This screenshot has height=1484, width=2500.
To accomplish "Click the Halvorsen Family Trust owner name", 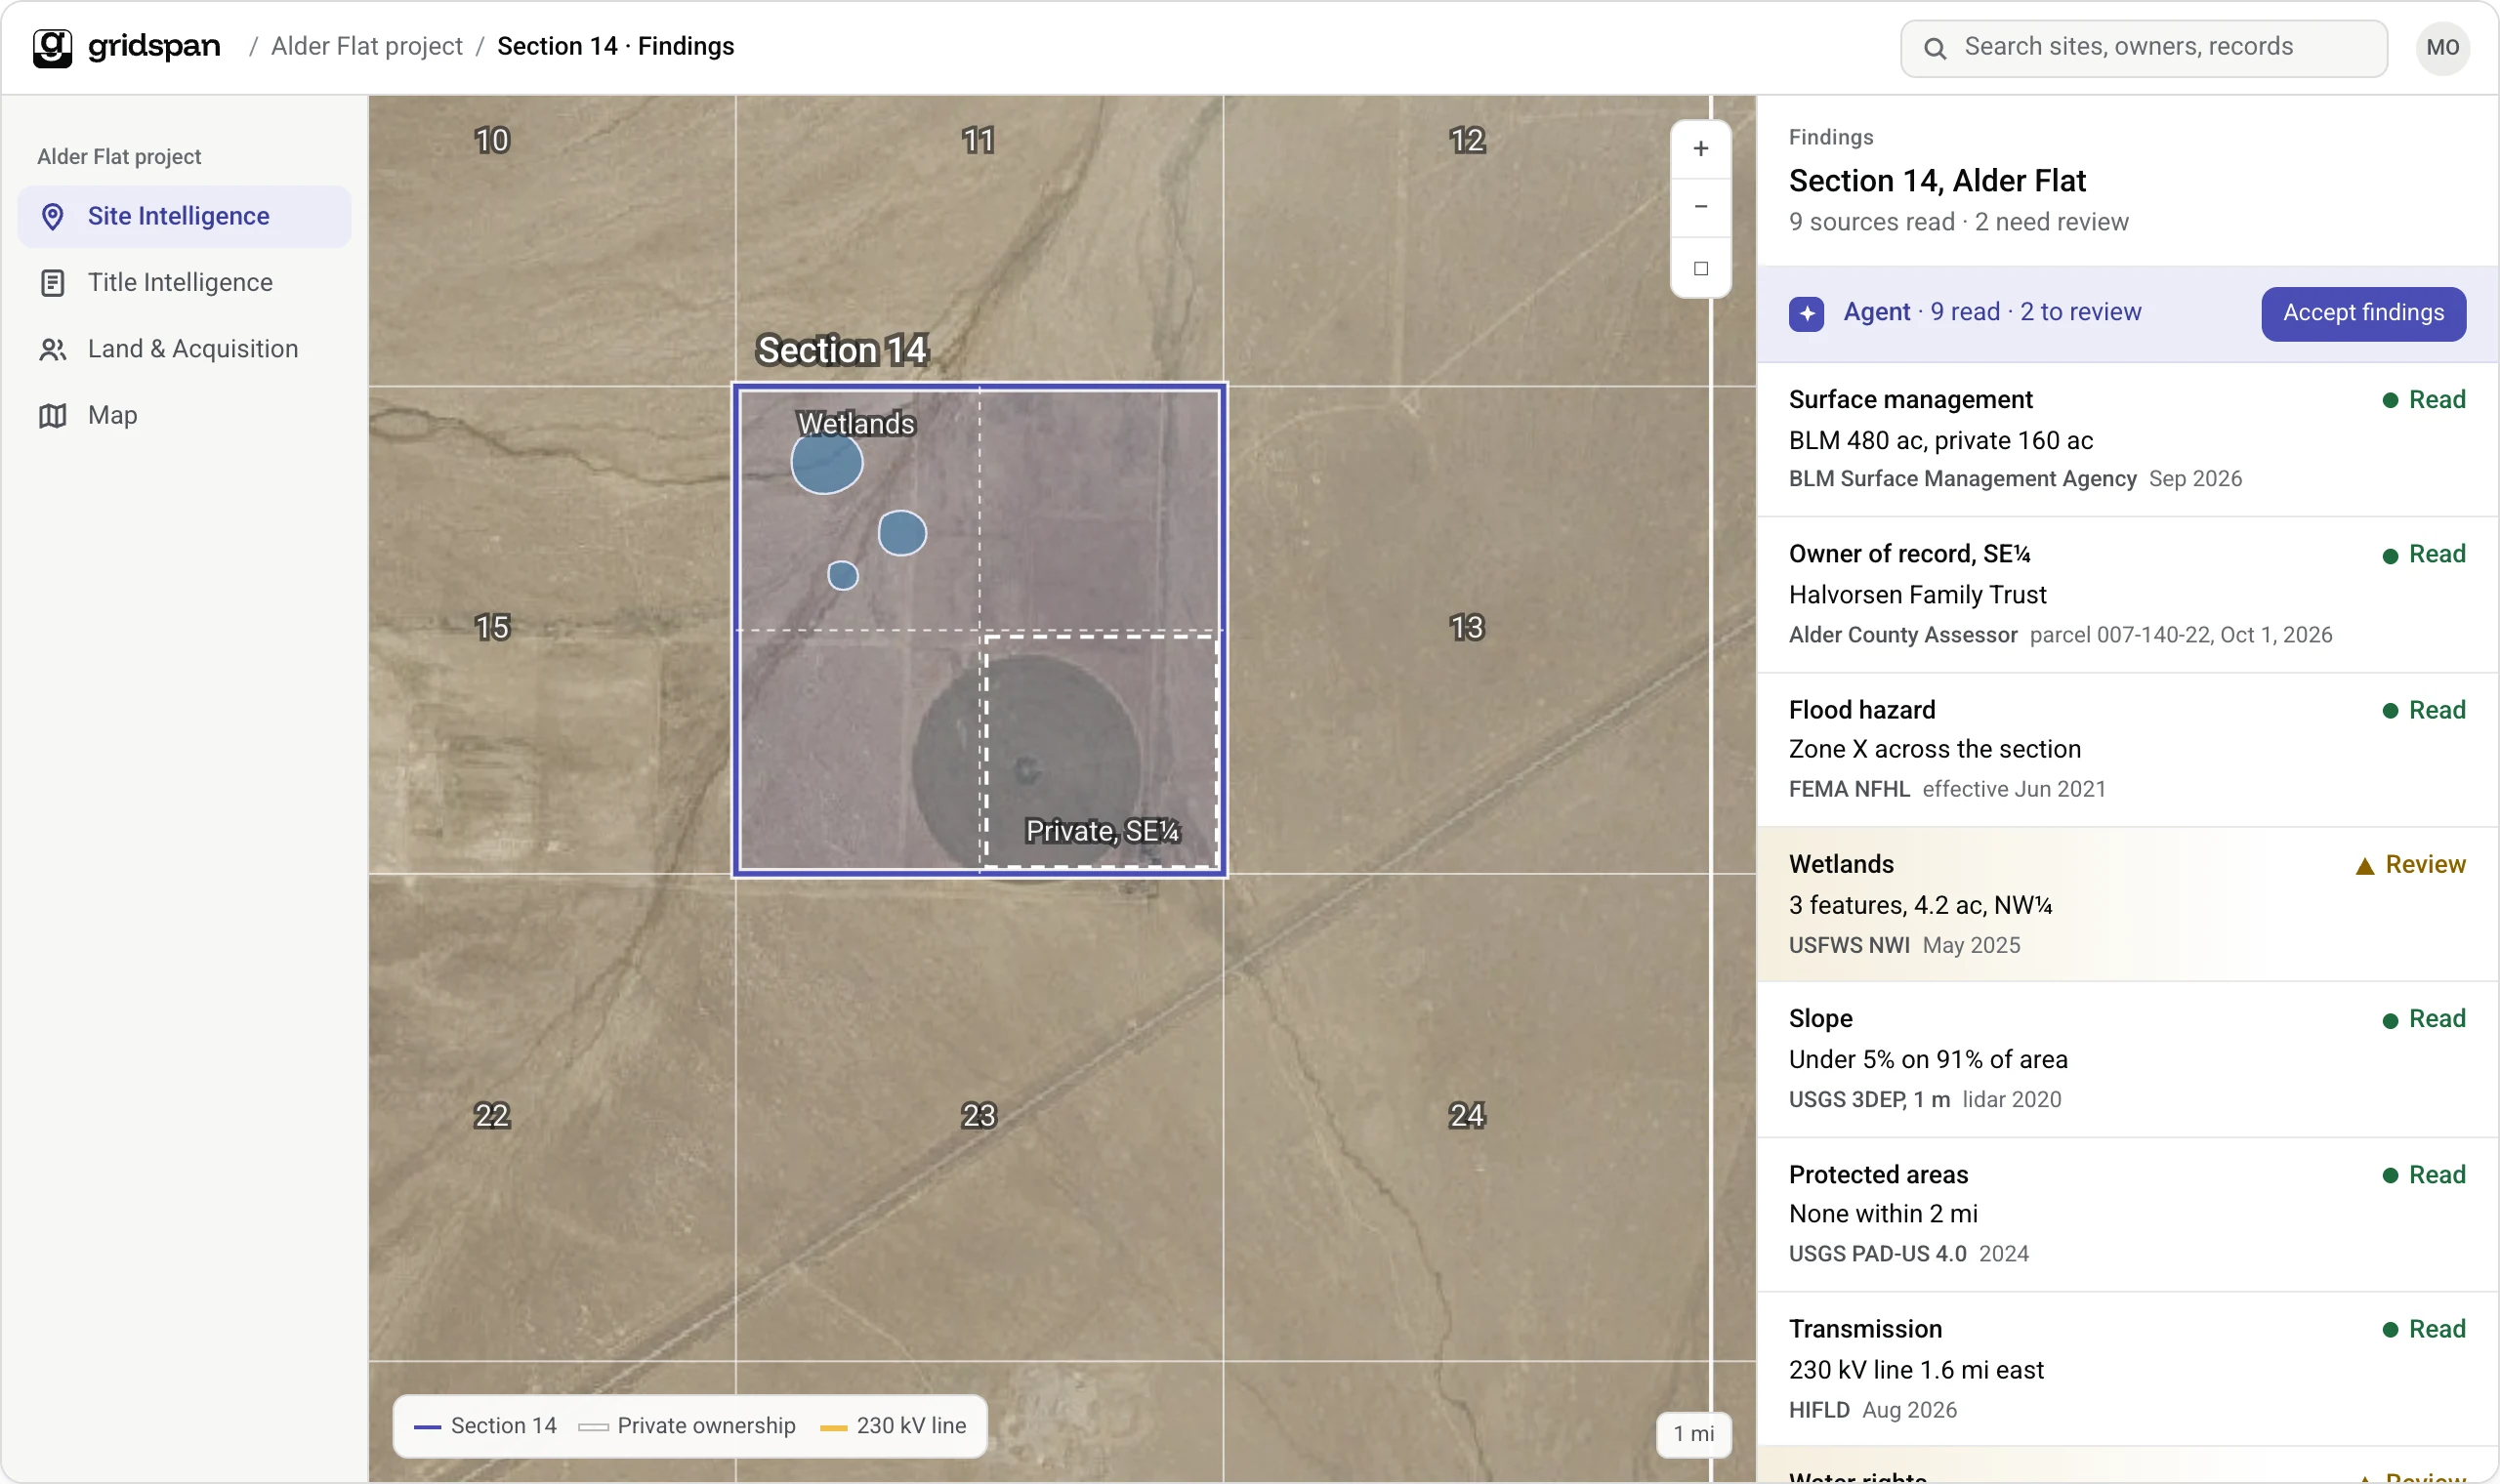I will (1917, 595).
